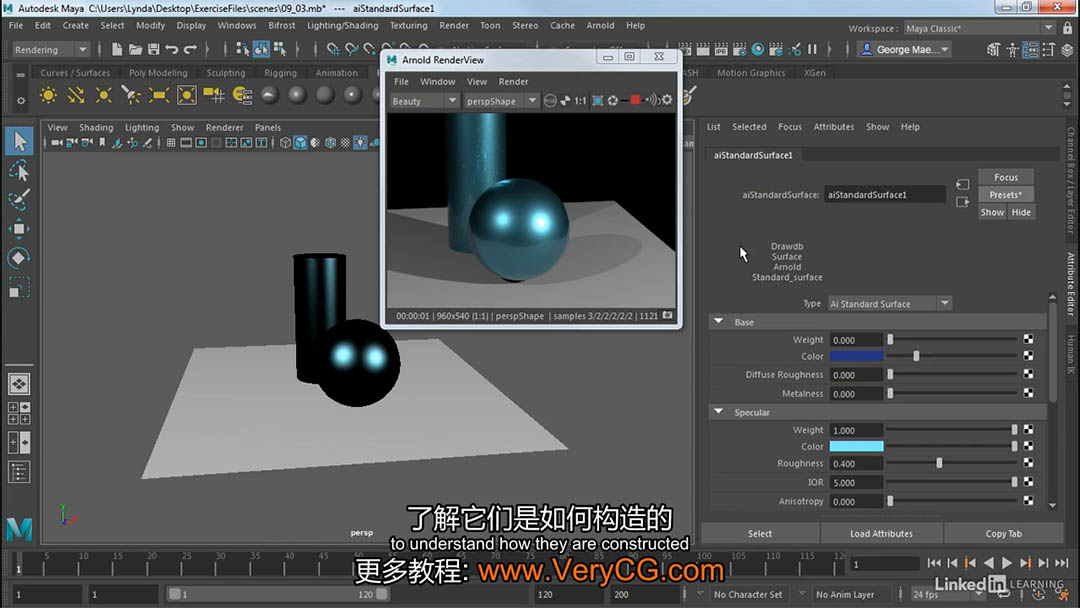This screenshot has height=608, width=1080.
Task: Toggle wireframe display in viewport
Action: pos(285,143)
